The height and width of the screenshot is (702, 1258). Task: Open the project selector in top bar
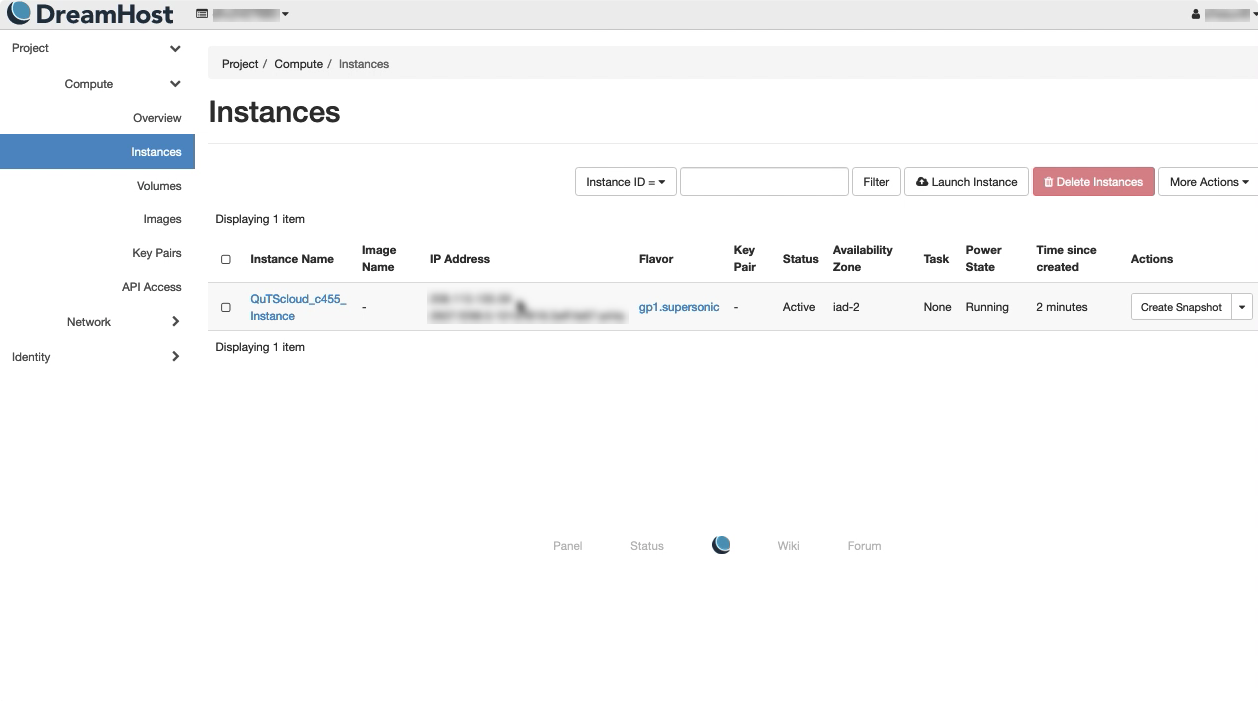click(x=243, y=14)
